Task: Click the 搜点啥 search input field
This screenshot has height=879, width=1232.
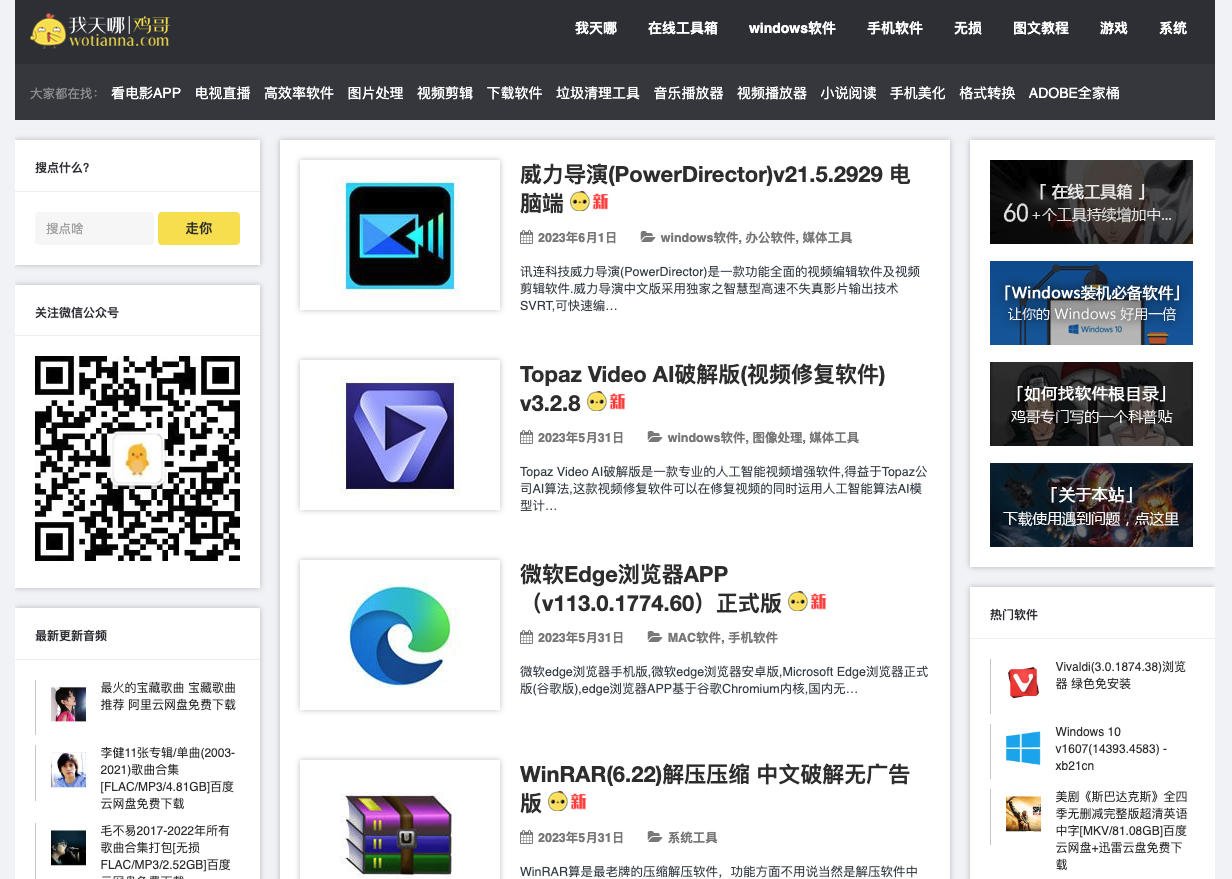Action: (94, 228)
